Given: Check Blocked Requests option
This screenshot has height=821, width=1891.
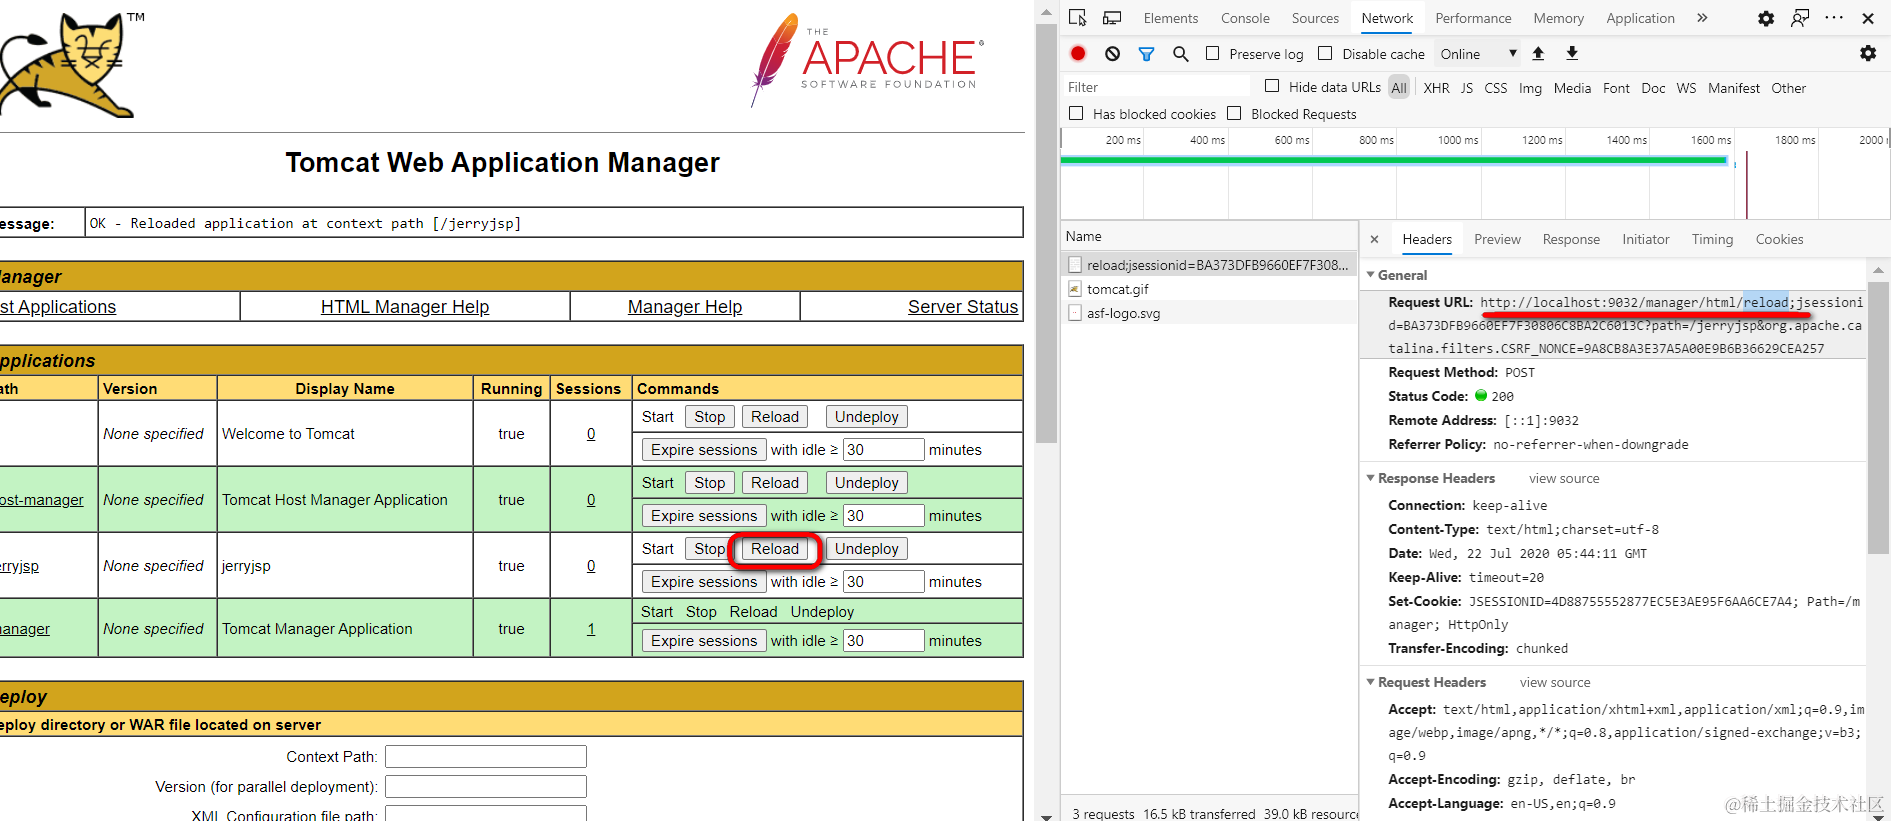Looking at the screenshot, I should point(1234,114).
